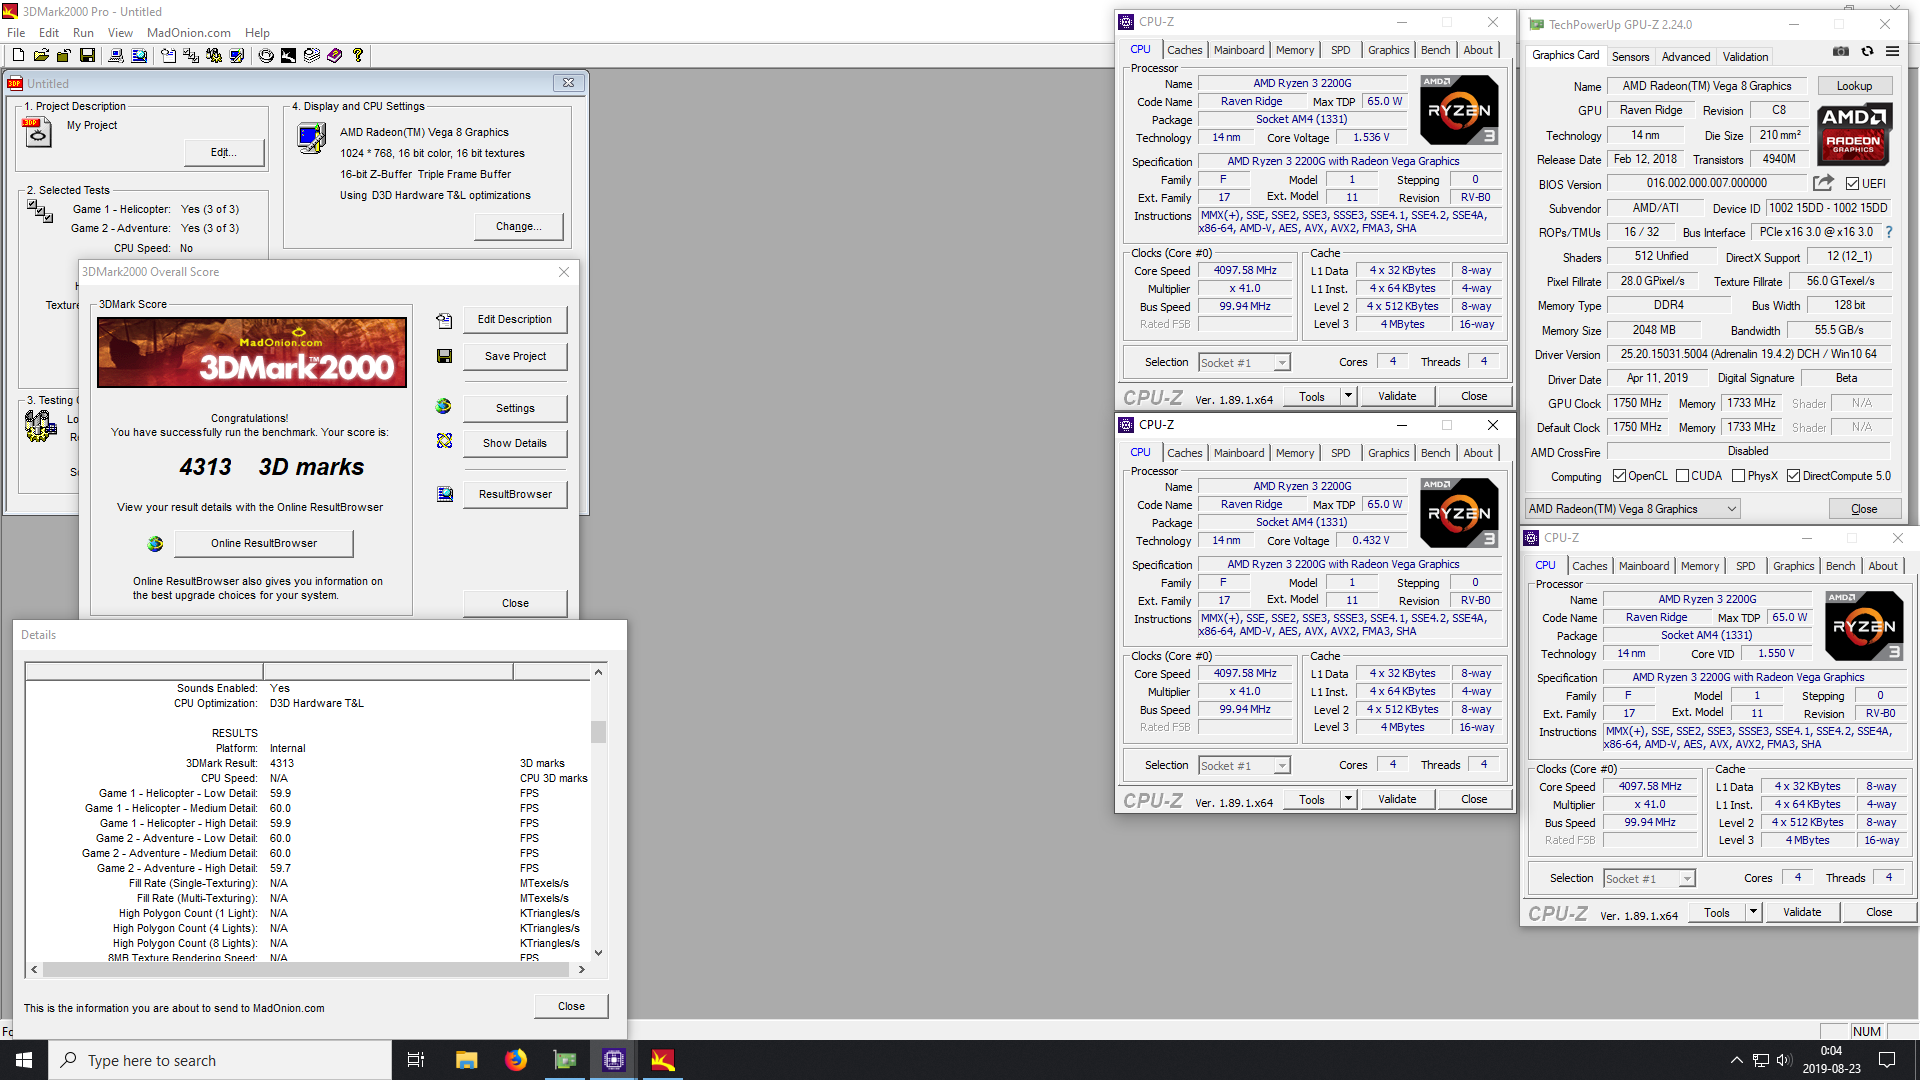The width and height of the screenshot is (1920, 1080).
Task: Click Close button in Details panel
Action: pyautogui.click(x=571, y=1007)
